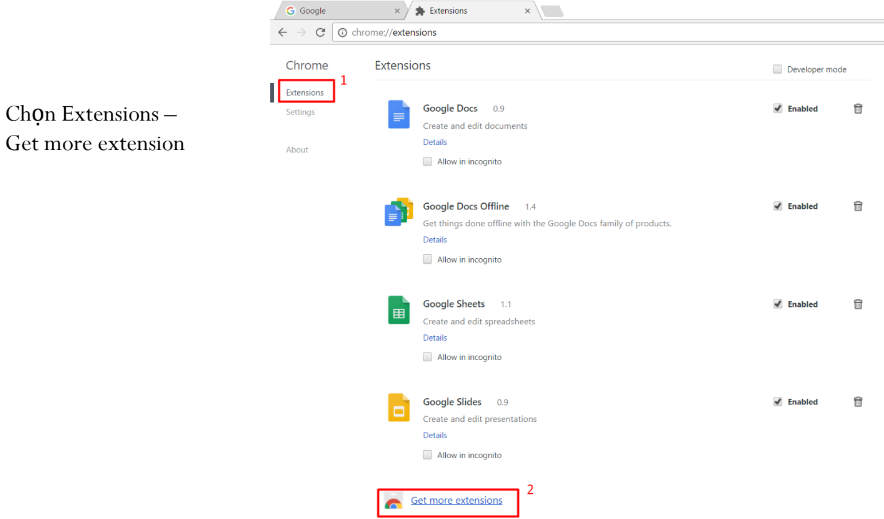The height and width of the screenshot is (519, 884).
Task: Click the Google Sheets green icon
Action: 399,310
